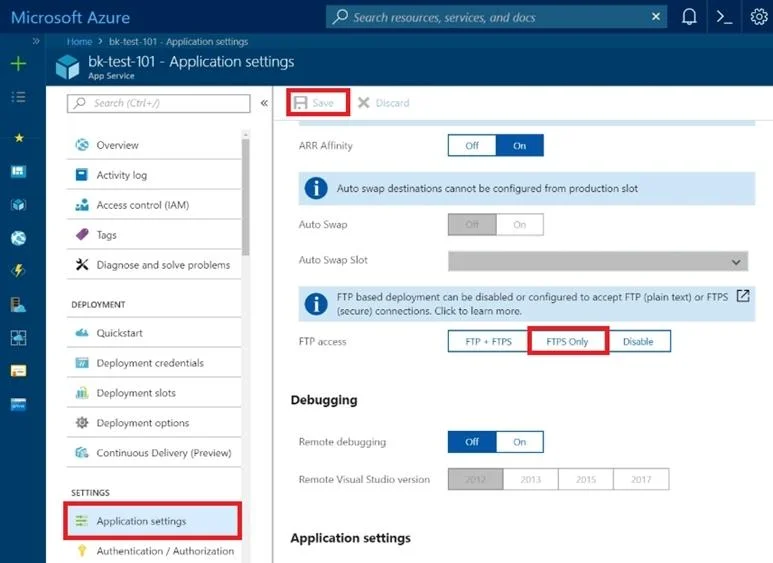773x563 pixels.
Task: Click the SQL databases icon in the left rail
Action: point(18,305)
